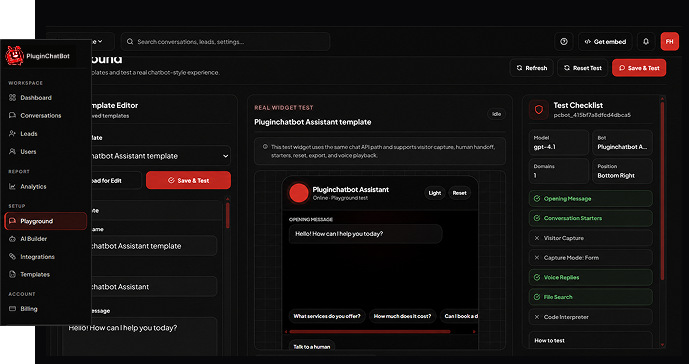This screenshot has height=364, width=689.
Task: Edit the bot name field Pluginchatbot Assistant
Action: pyautogui.click(x=154, y=287)
